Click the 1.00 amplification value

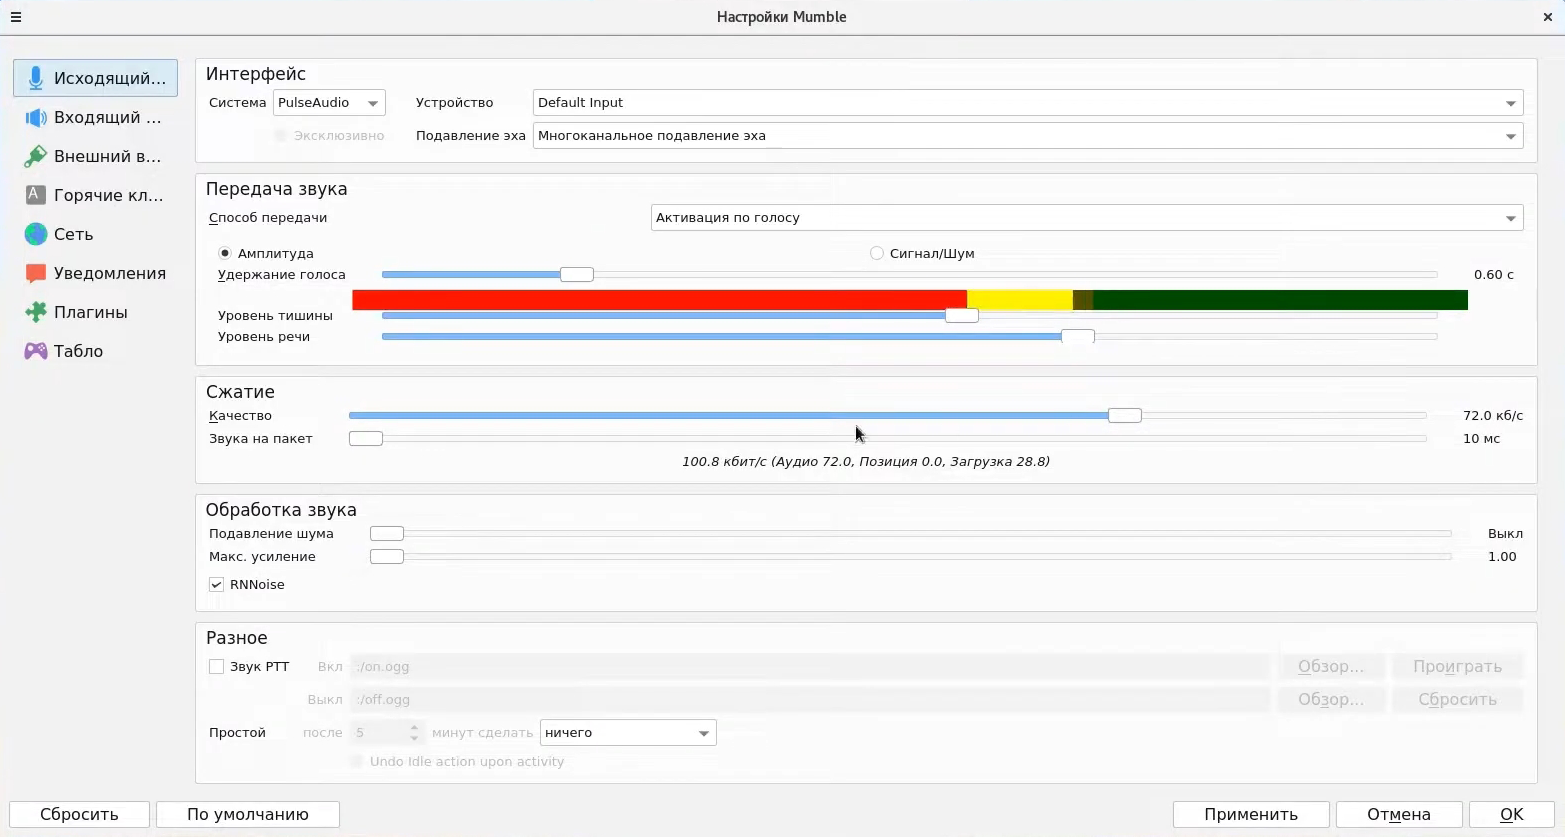click(x=1502, y=557)
